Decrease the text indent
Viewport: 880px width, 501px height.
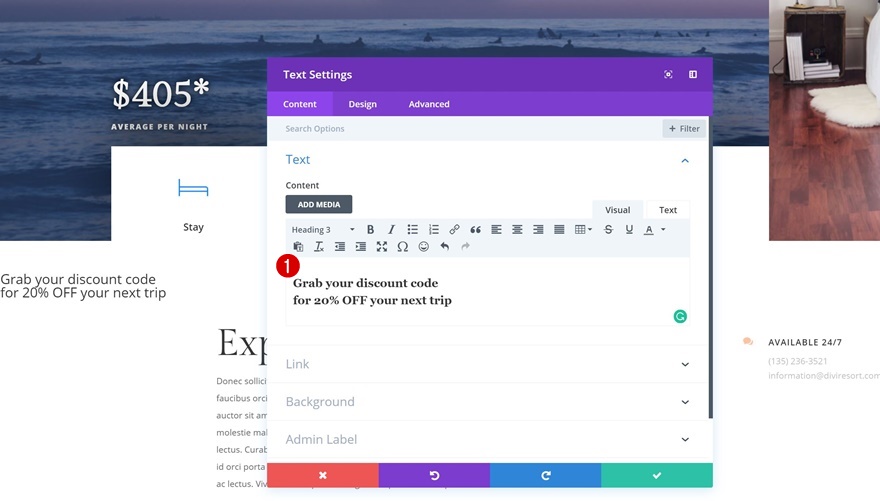tap(340, 246)
